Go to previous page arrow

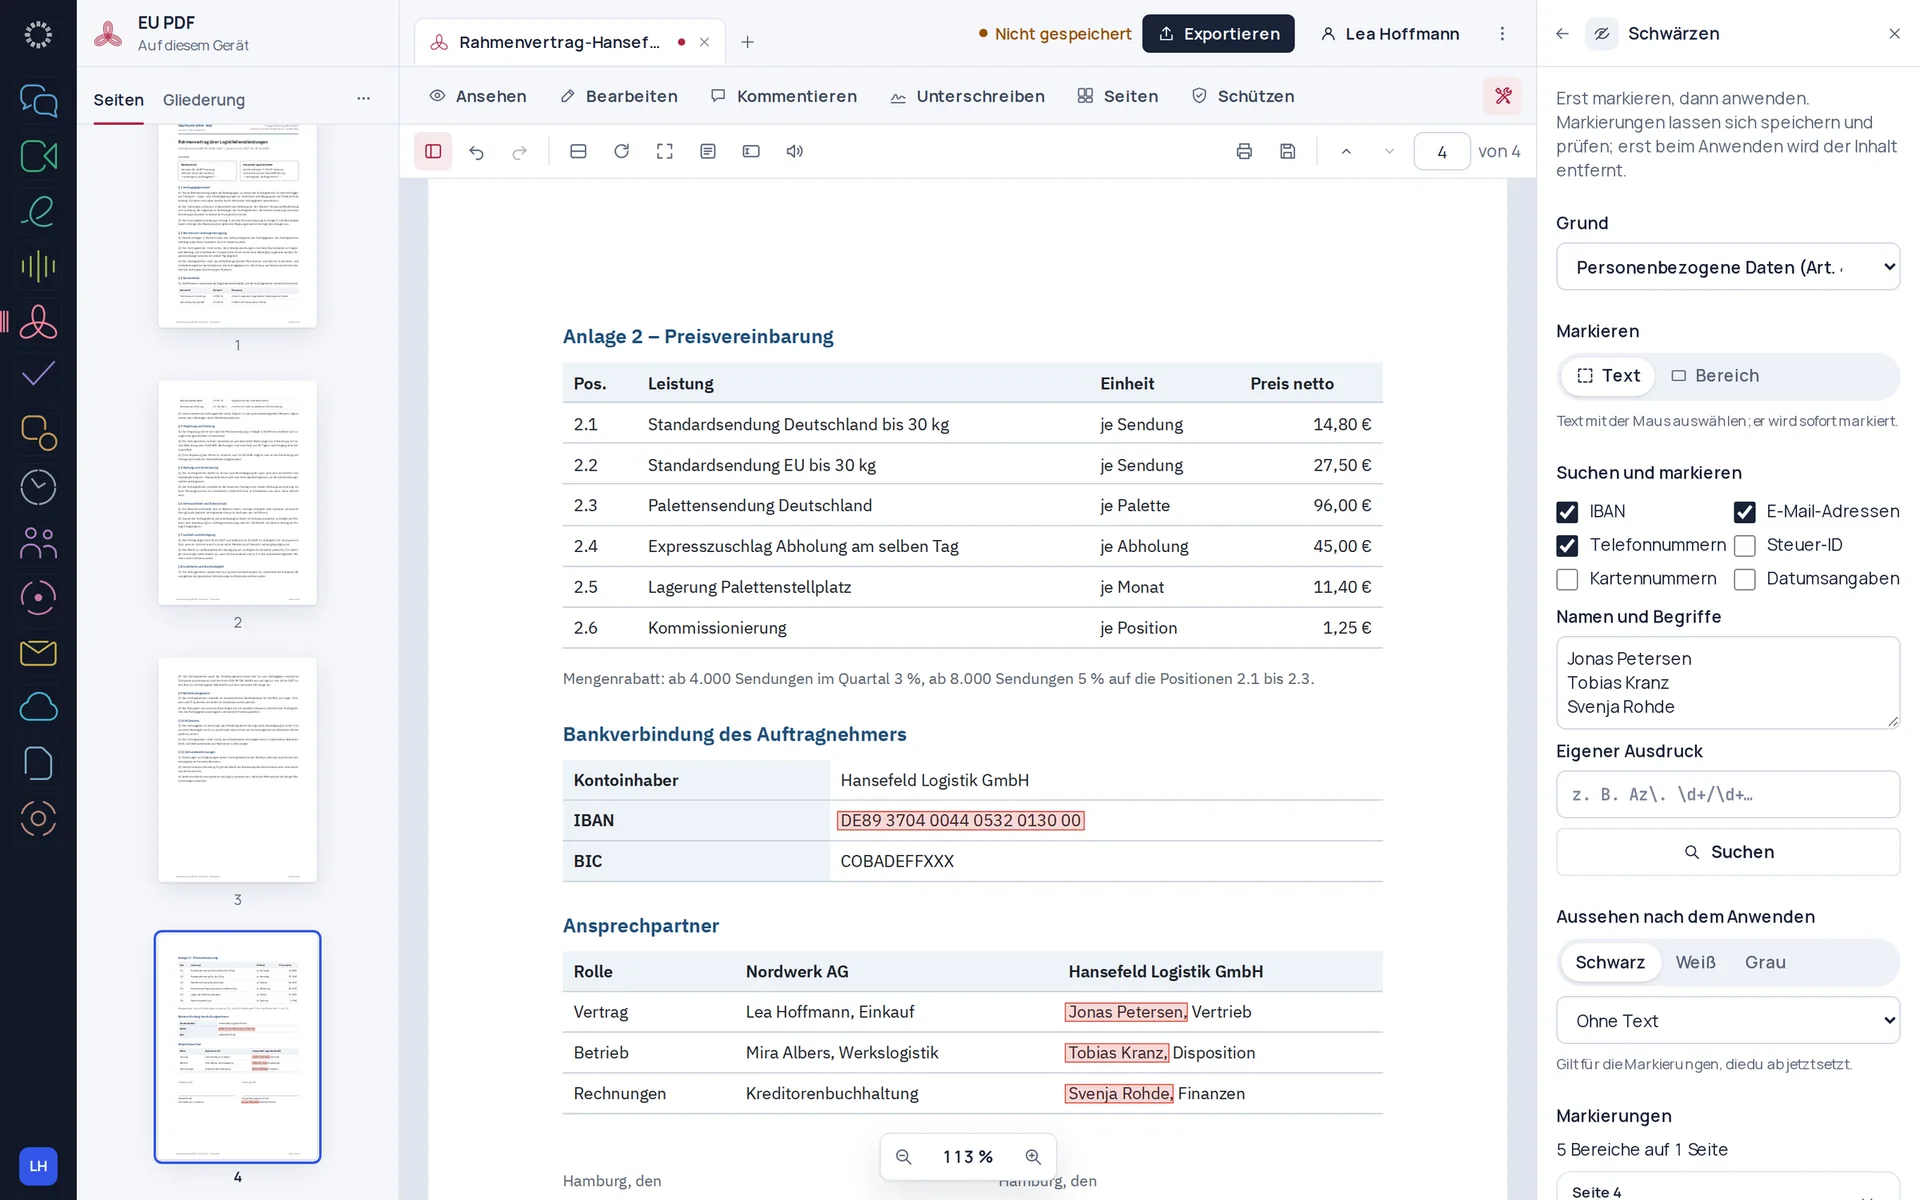[x=1346, y=151]
